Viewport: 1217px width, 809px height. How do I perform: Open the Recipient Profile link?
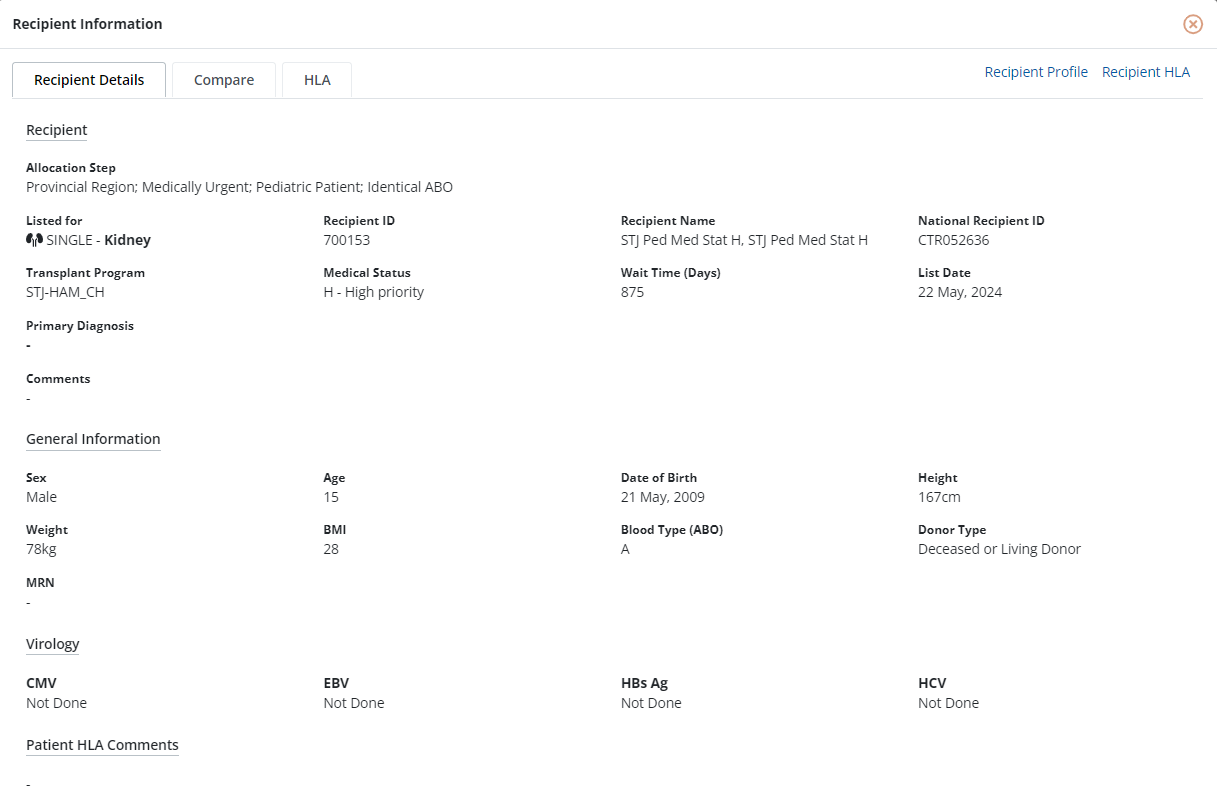[1036, 72]
